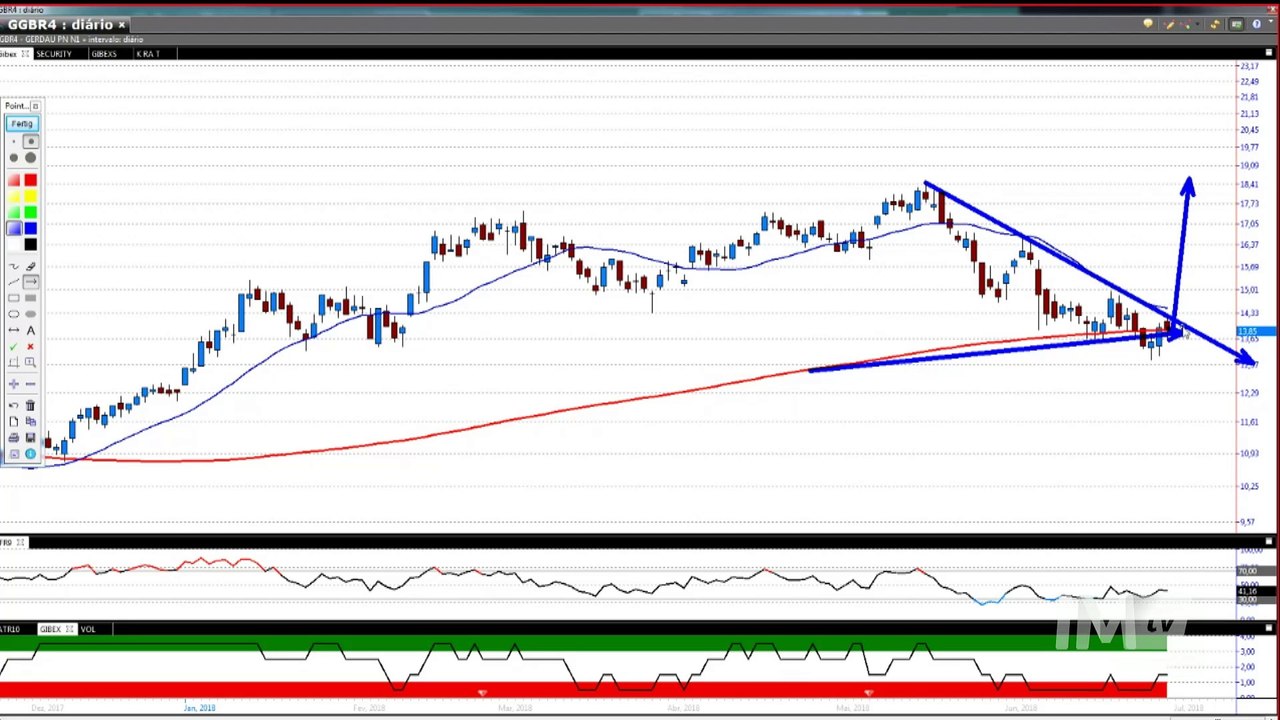1280x720 pixels.
Task: Click the copy icon in the palette
Action: pos(30,421)
